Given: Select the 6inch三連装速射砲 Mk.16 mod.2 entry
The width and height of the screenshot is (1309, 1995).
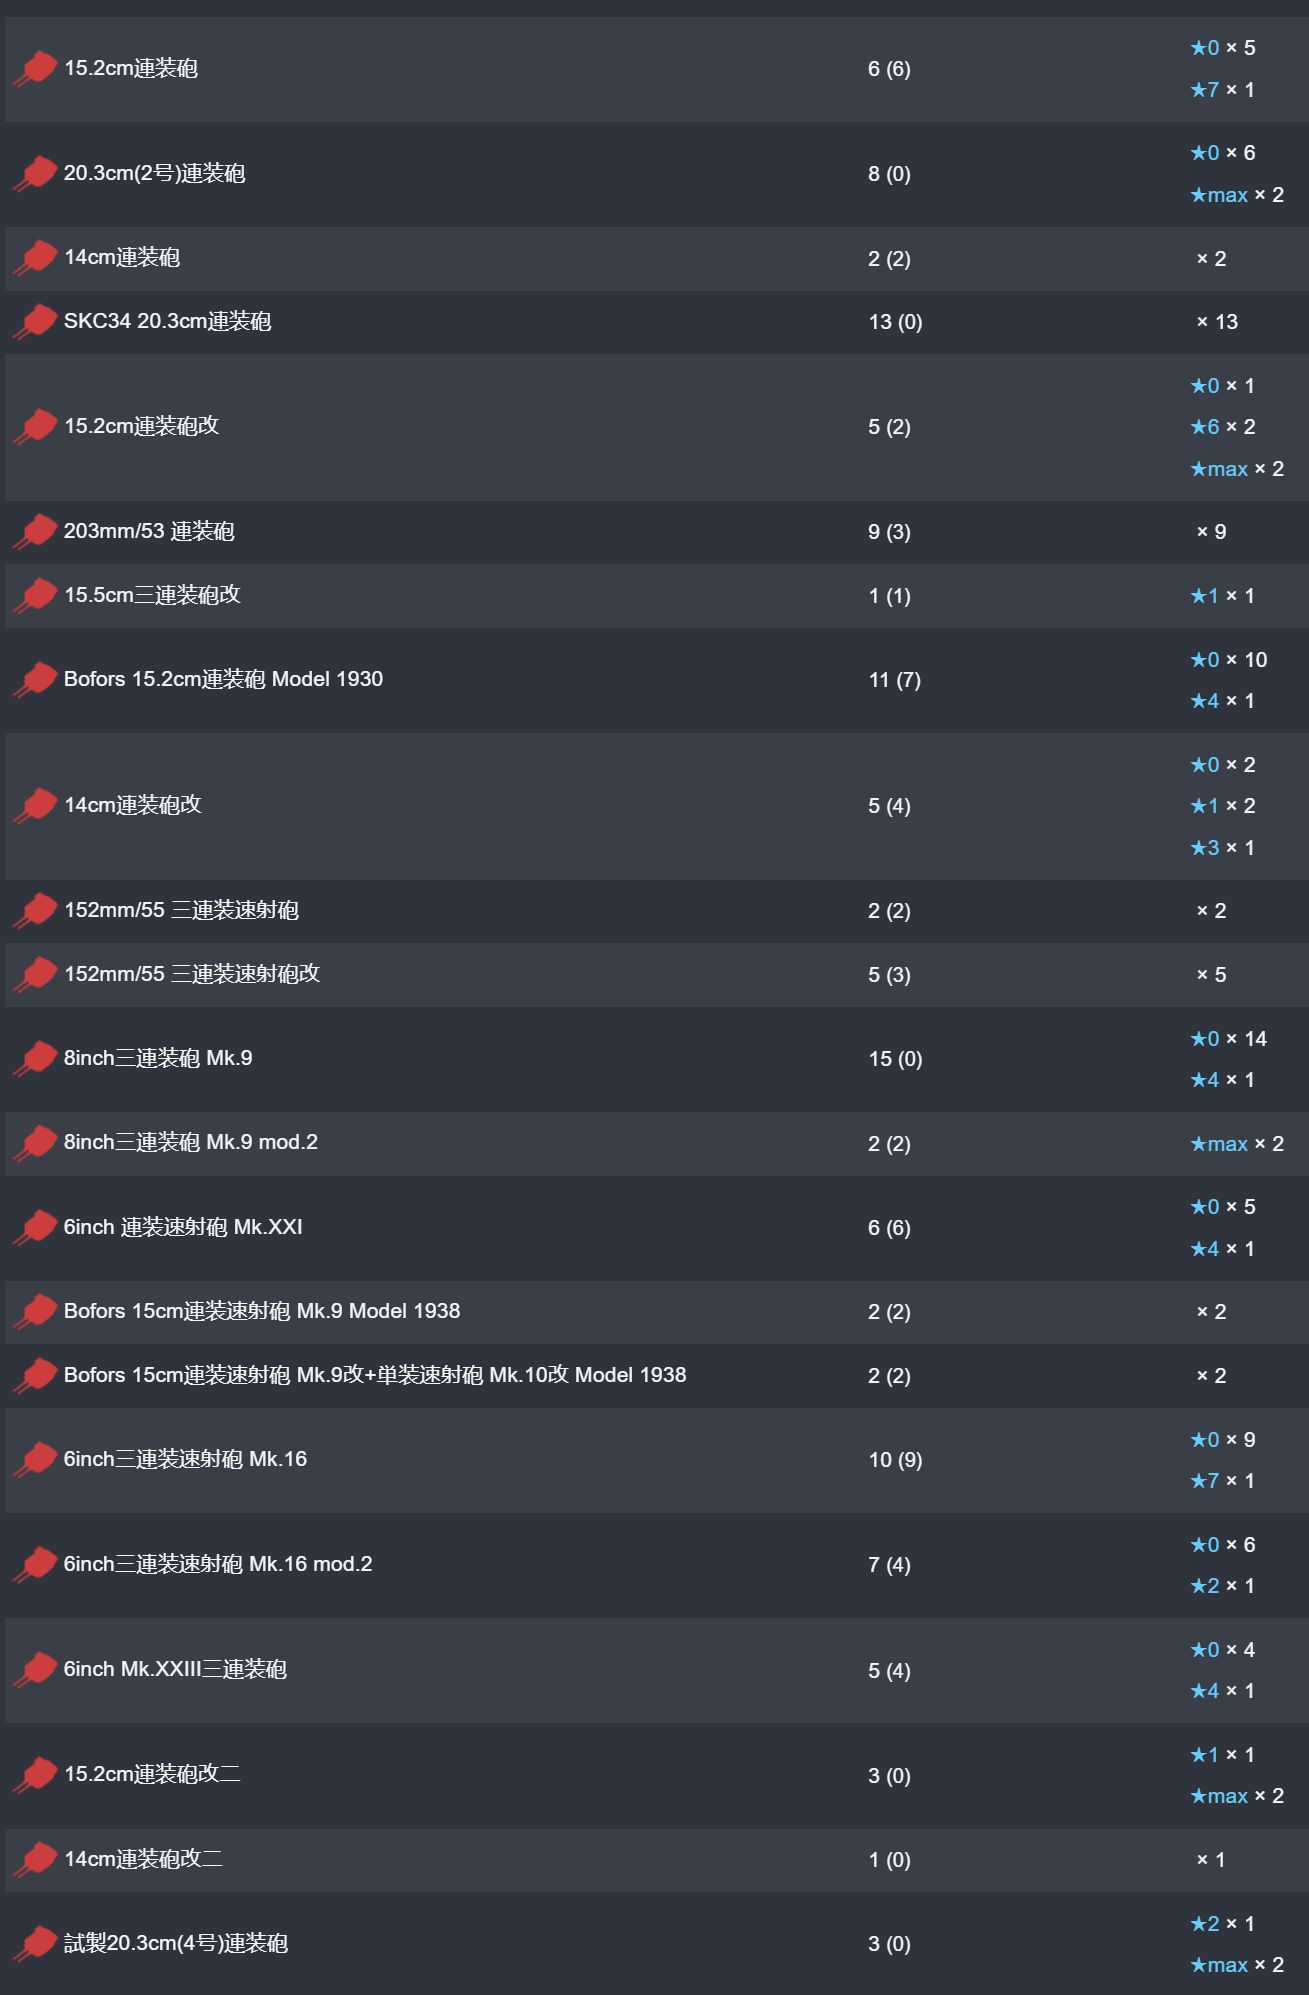Looking at the screenshot, I should coord(654,1565).
